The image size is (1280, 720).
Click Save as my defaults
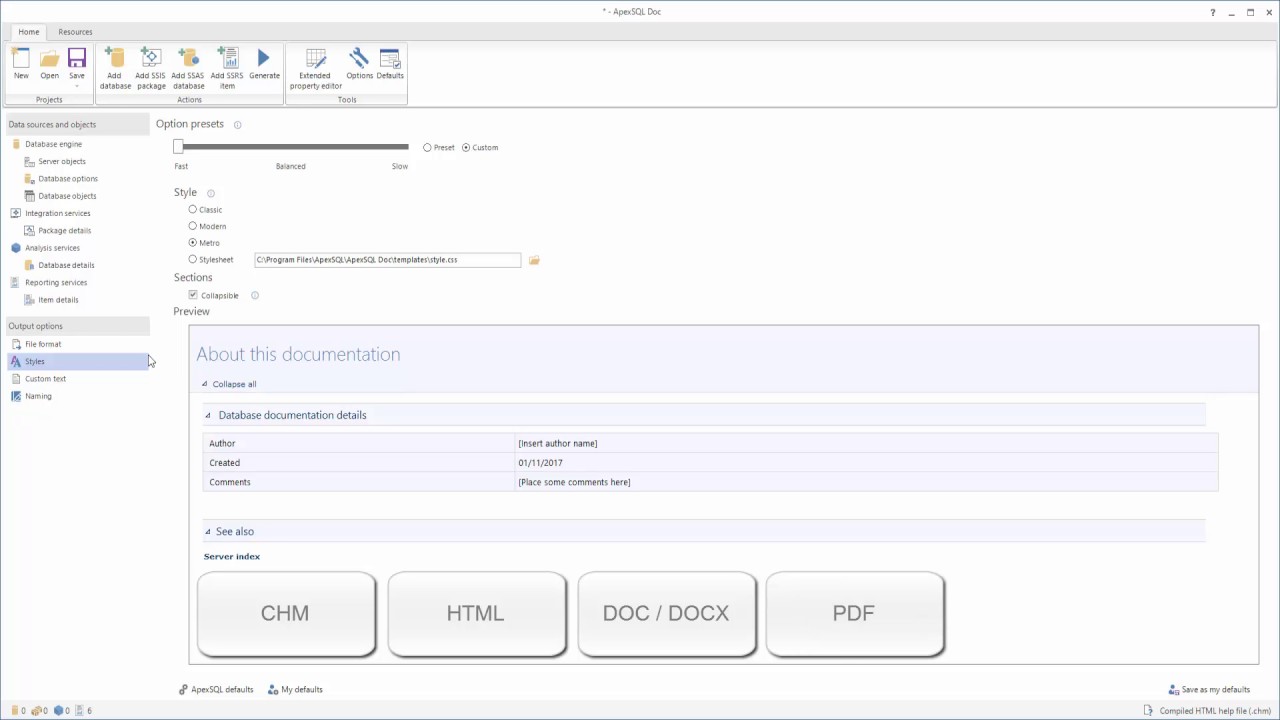[x=1209, y=690]
